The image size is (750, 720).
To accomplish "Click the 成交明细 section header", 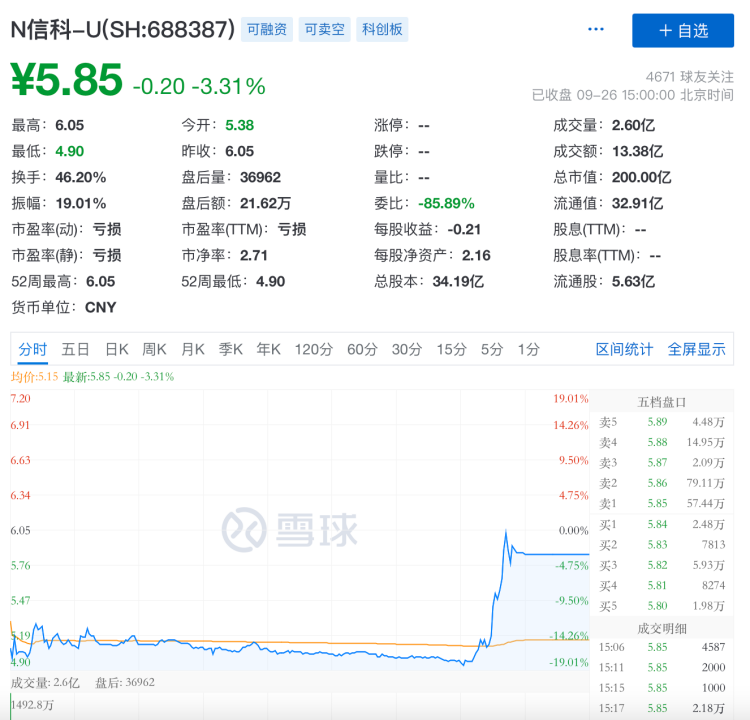I will coord(662,628).
